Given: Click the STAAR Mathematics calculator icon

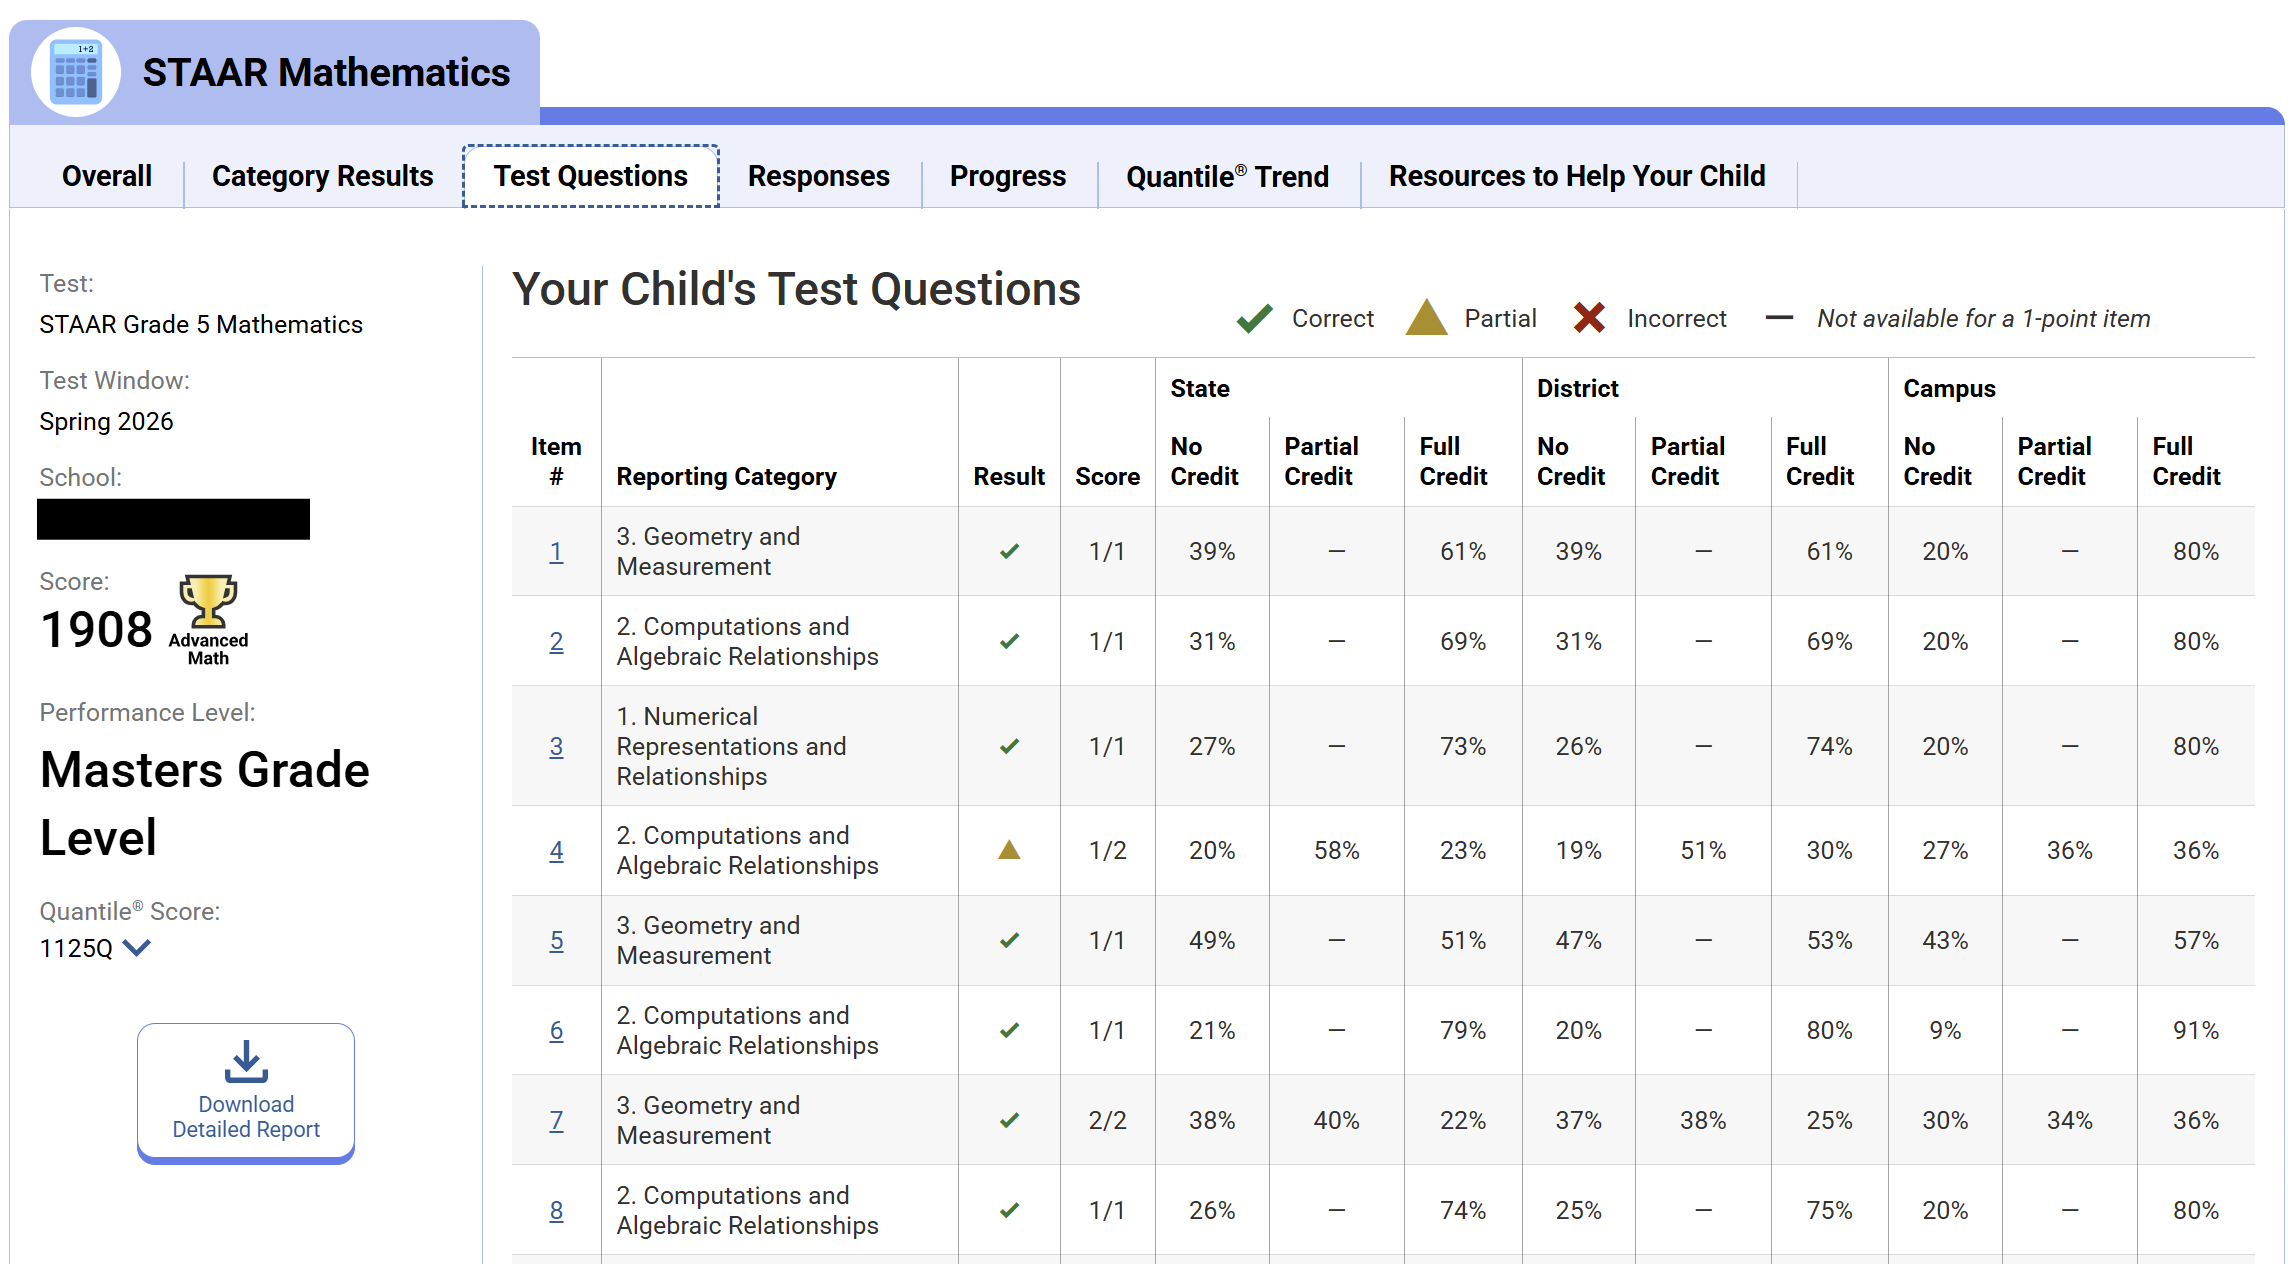Looking at the screenshot, I should 76,72.
